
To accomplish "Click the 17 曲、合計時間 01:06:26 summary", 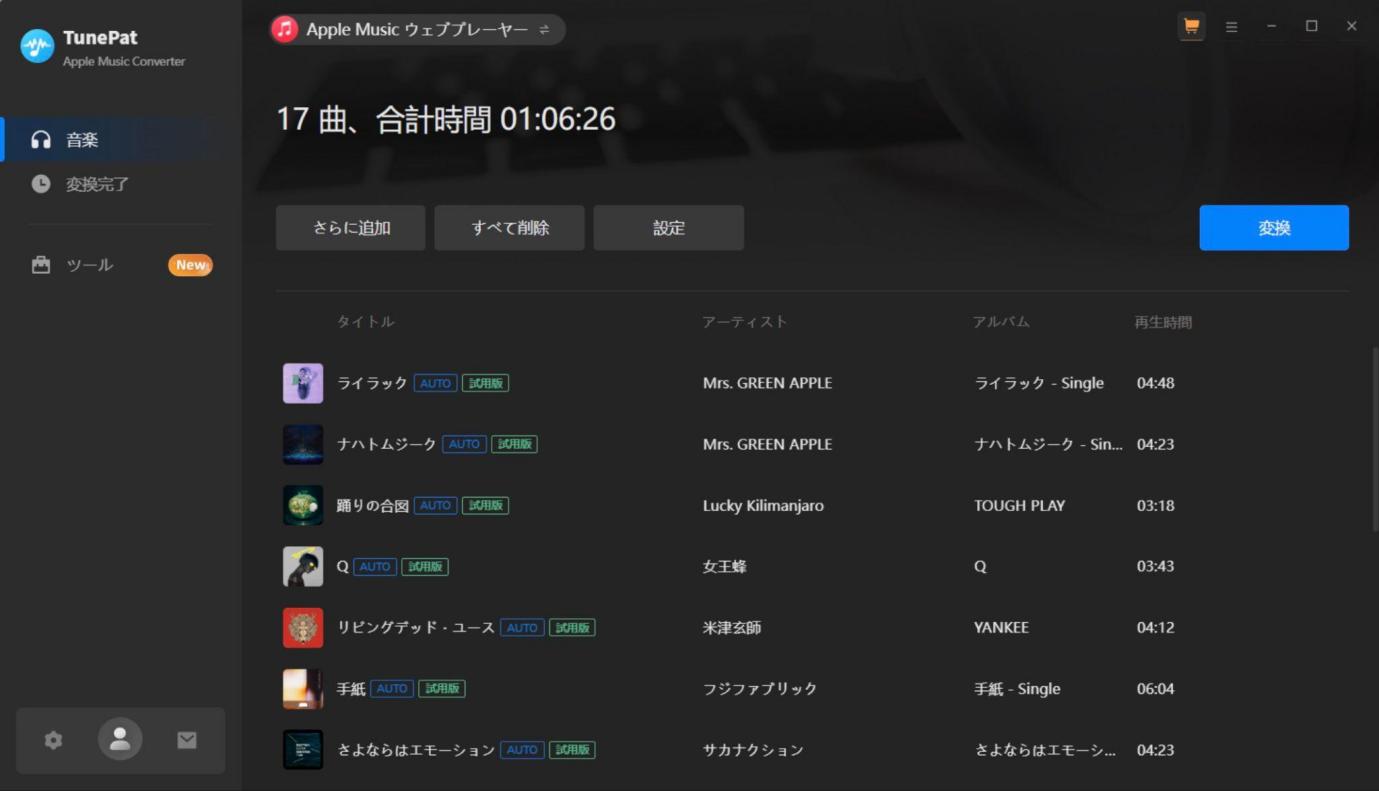I will click(x=446, y=119).
